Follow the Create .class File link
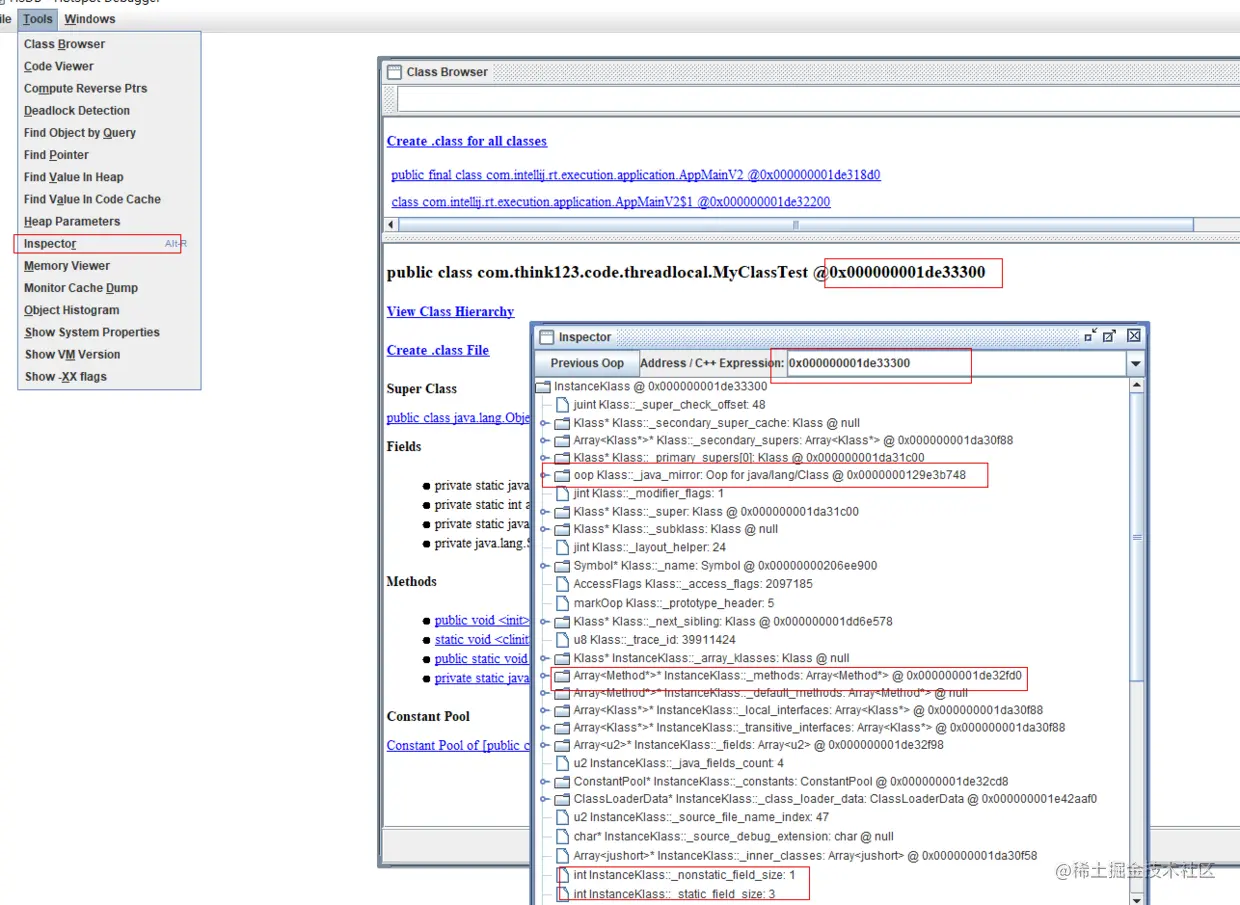The image size is (1240, 905). coord(438,350)
